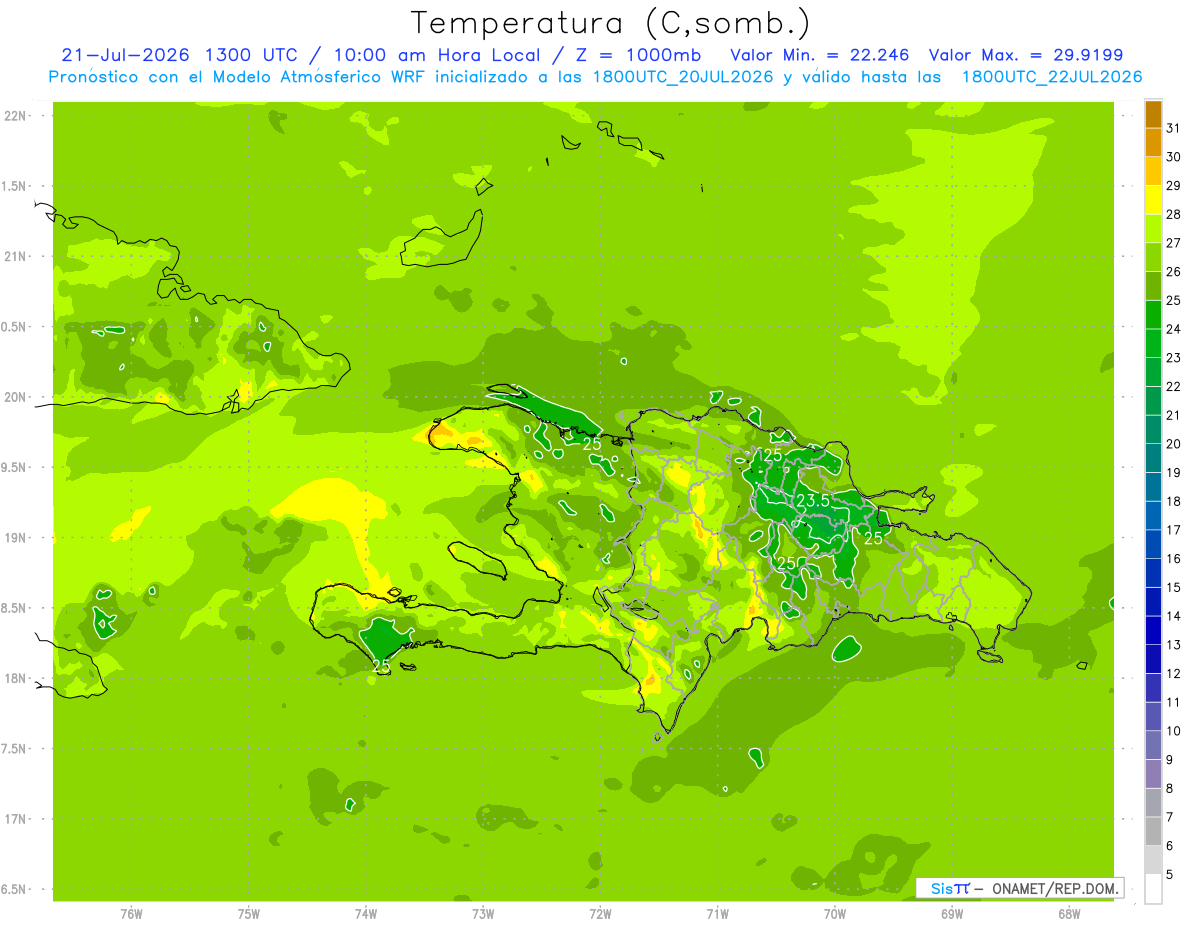Viewport: 1200px width, 927px height.
Task: Click latitude label '21N'
Action: coord(14,256)
